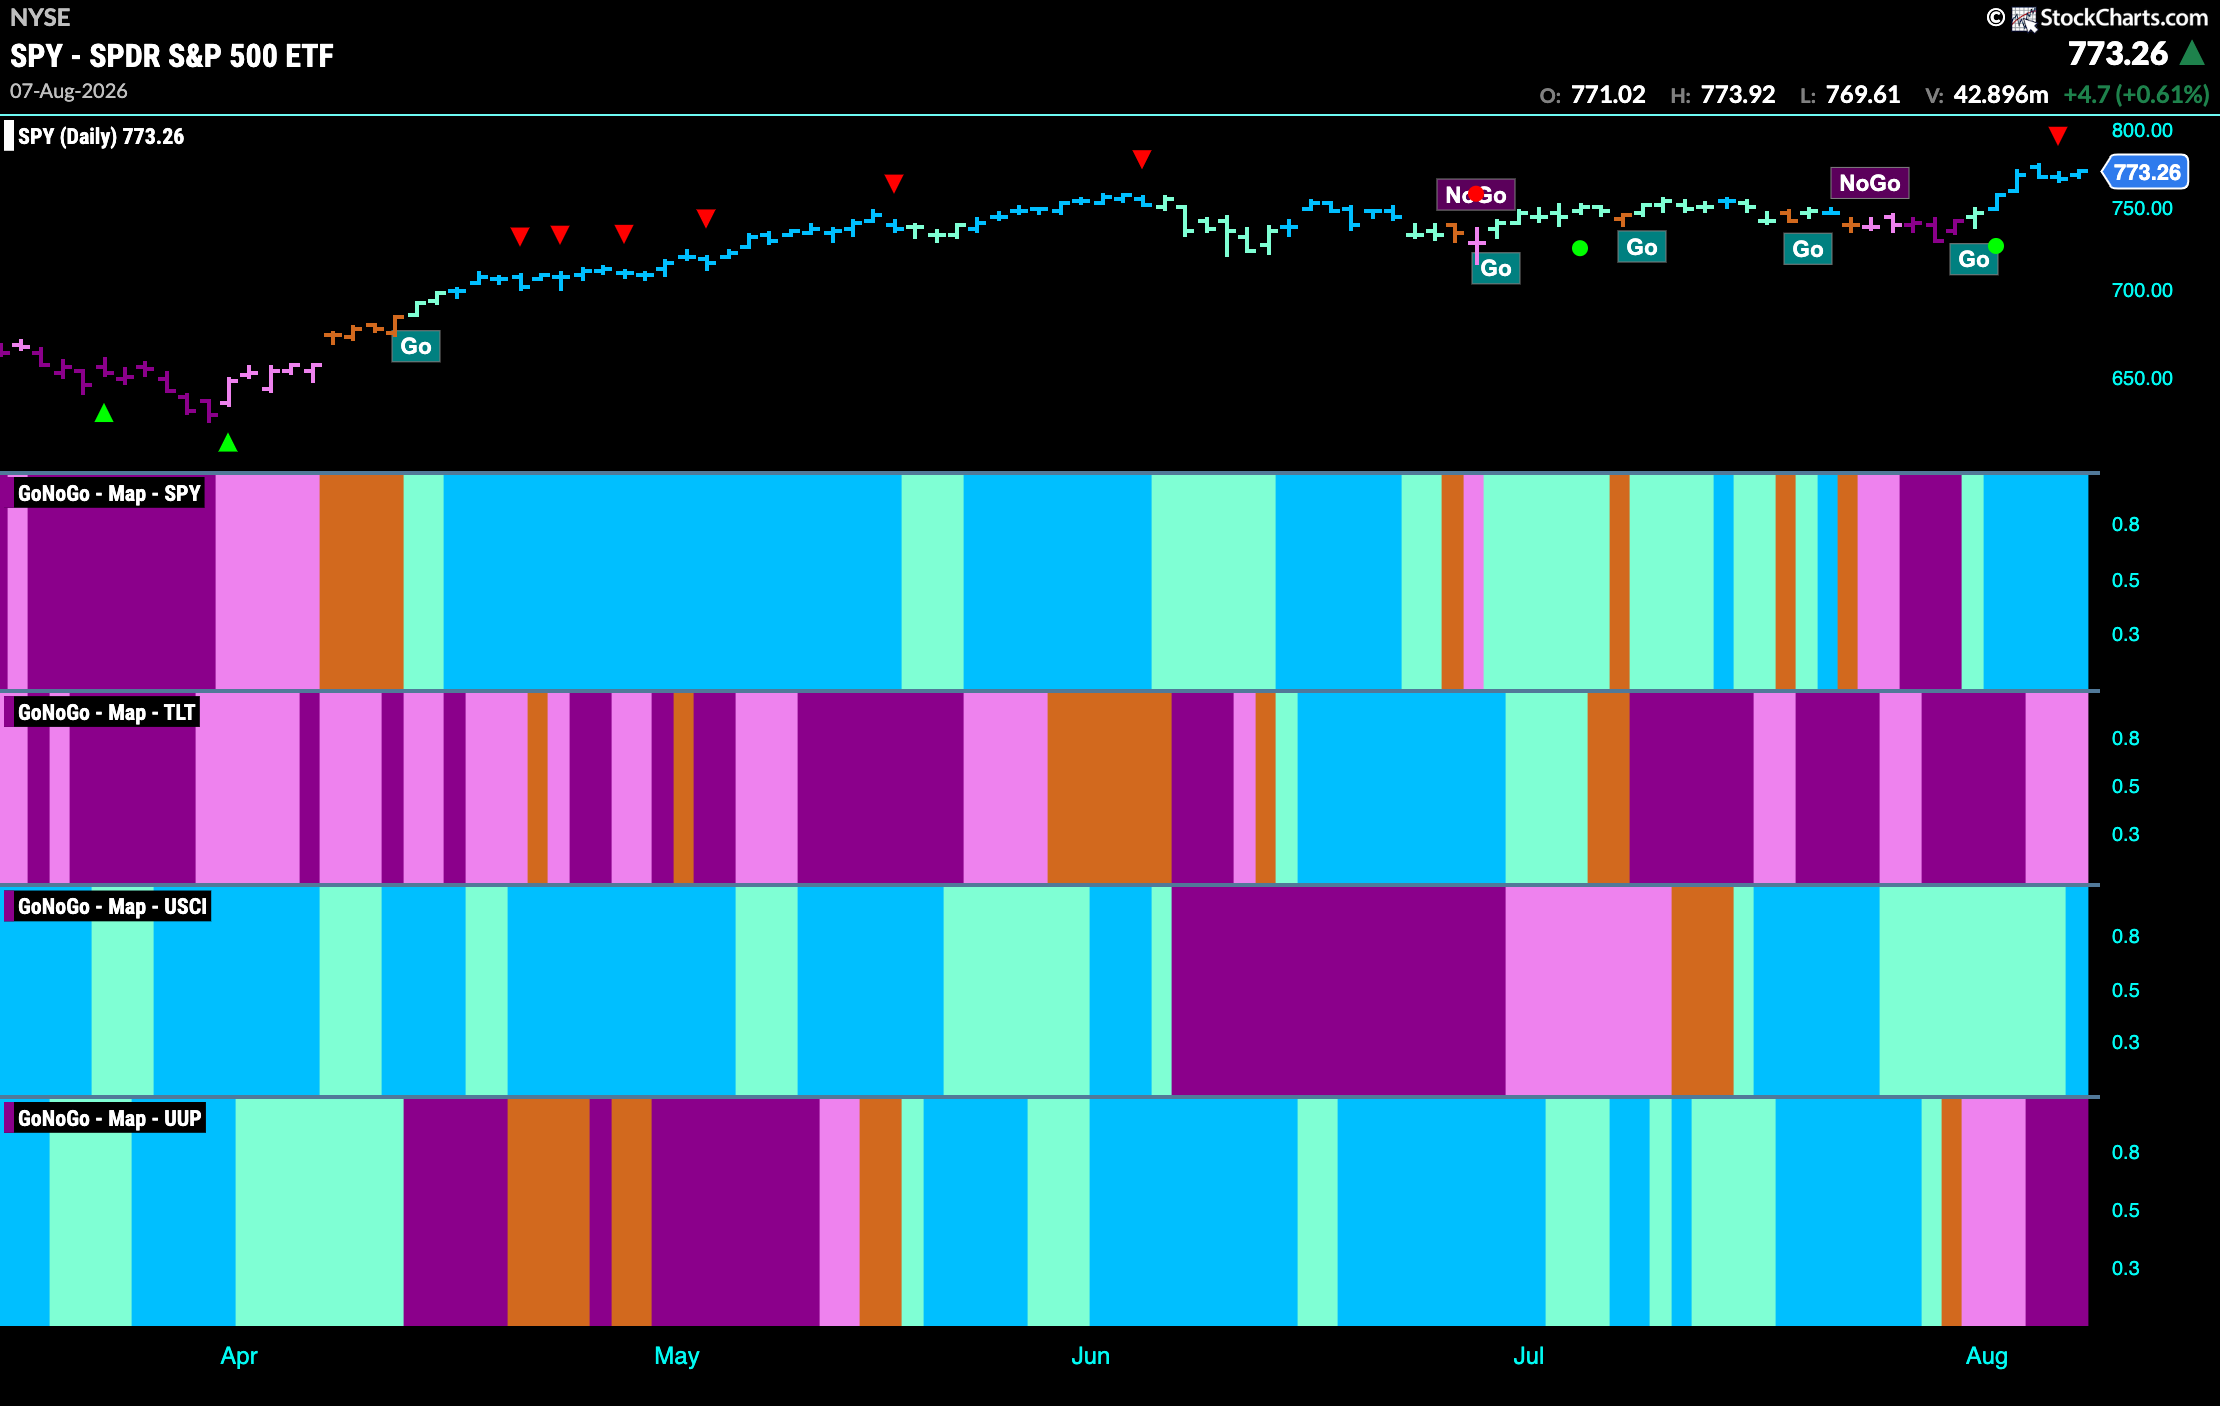This screenshot has width=2220, height=1406.
Task: Click the 700.00 price axis label
Action: (x=2142, y=290)
